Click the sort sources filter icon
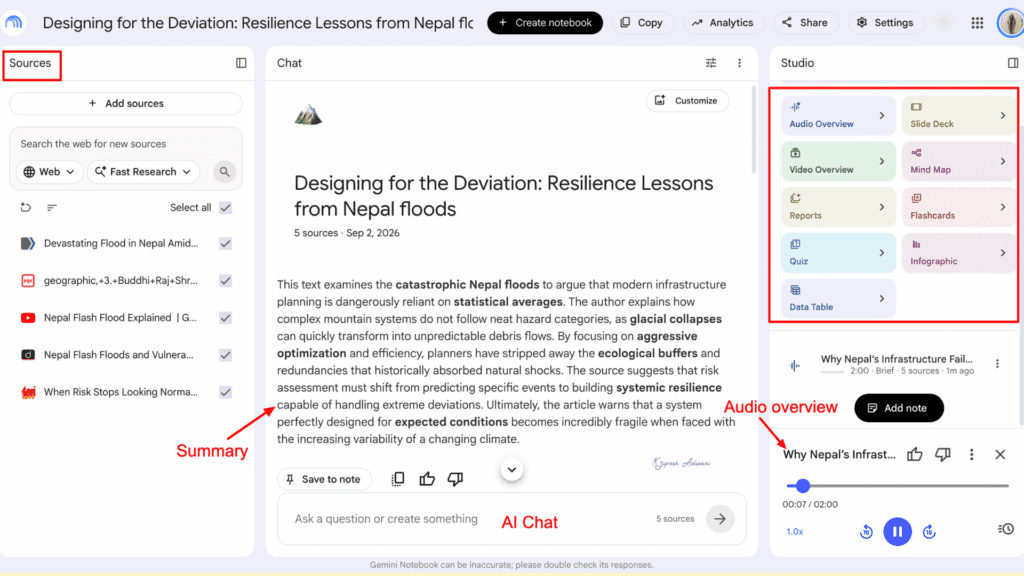Screen dimensions: 1024x576 click(52, 208)
